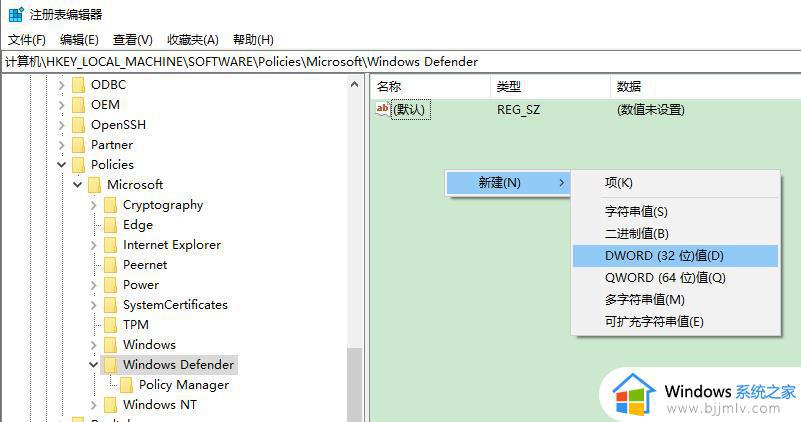The height and width of the screenshot is (422, 801).
Task: Select the Partner folder icon
Action: pyautogui.click(x=78, y=145)
